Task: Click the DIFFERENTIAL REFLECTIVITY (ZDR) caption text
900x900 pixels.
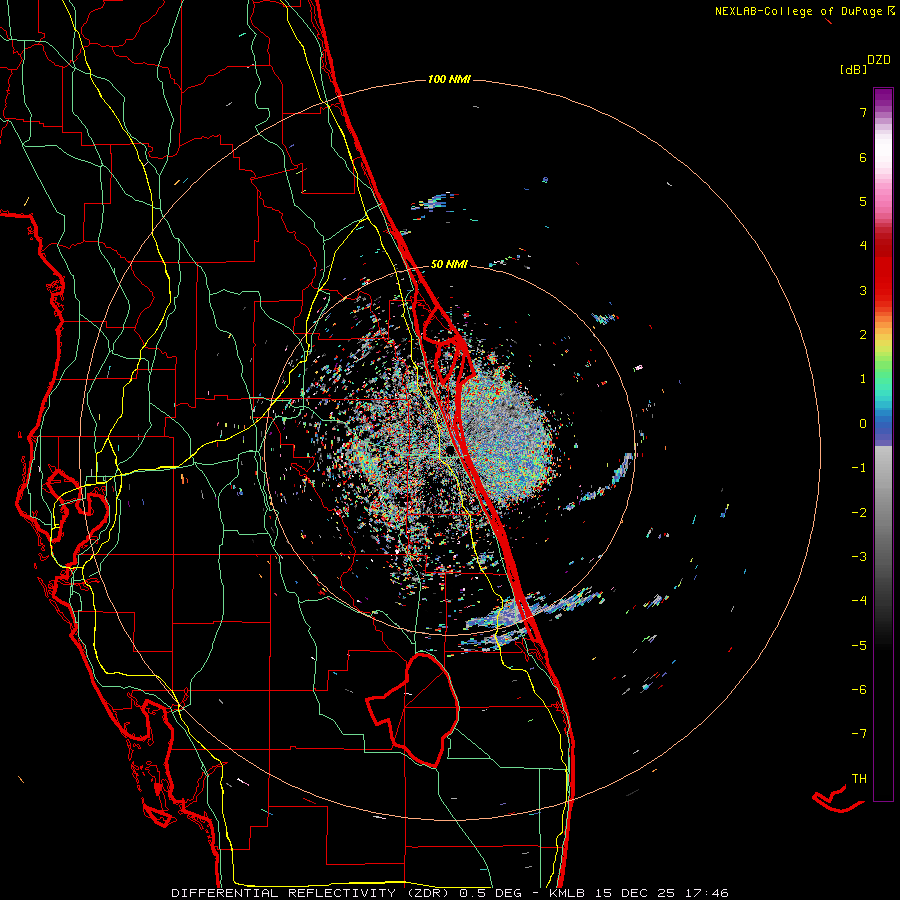Action: point(312,893)
